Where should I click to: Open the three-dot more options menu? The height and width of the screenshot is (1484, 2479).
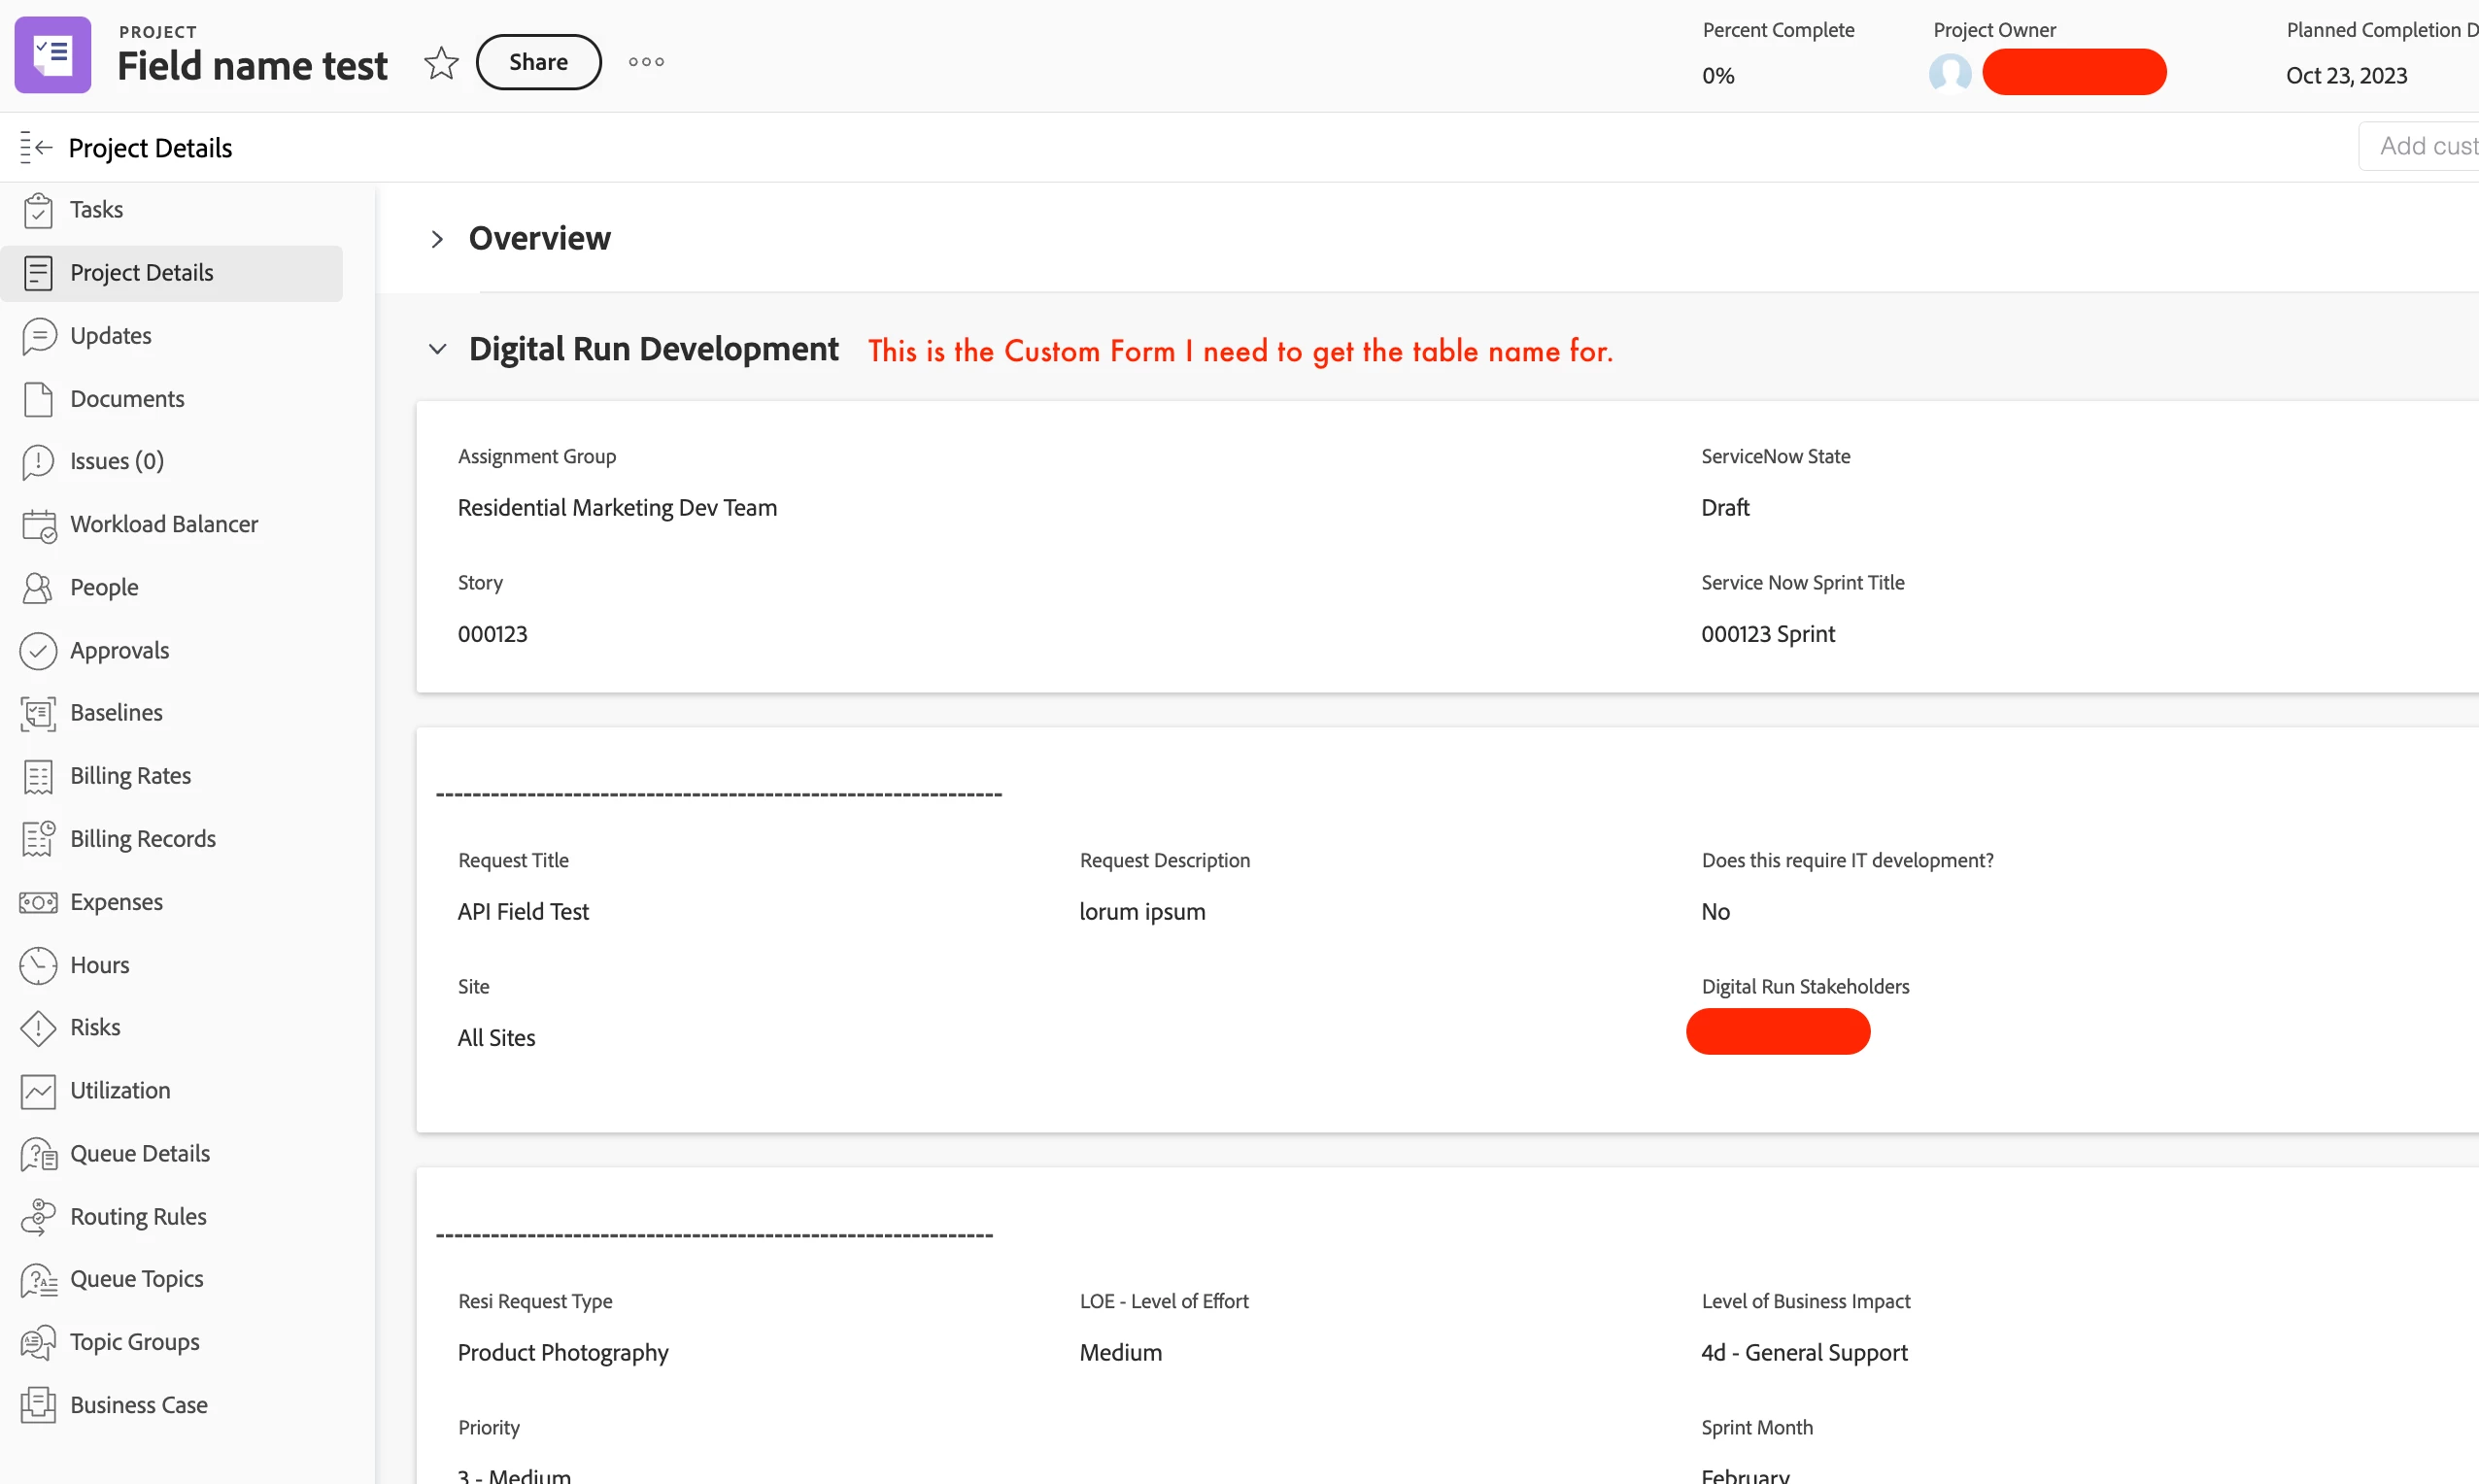click(646, 62)
